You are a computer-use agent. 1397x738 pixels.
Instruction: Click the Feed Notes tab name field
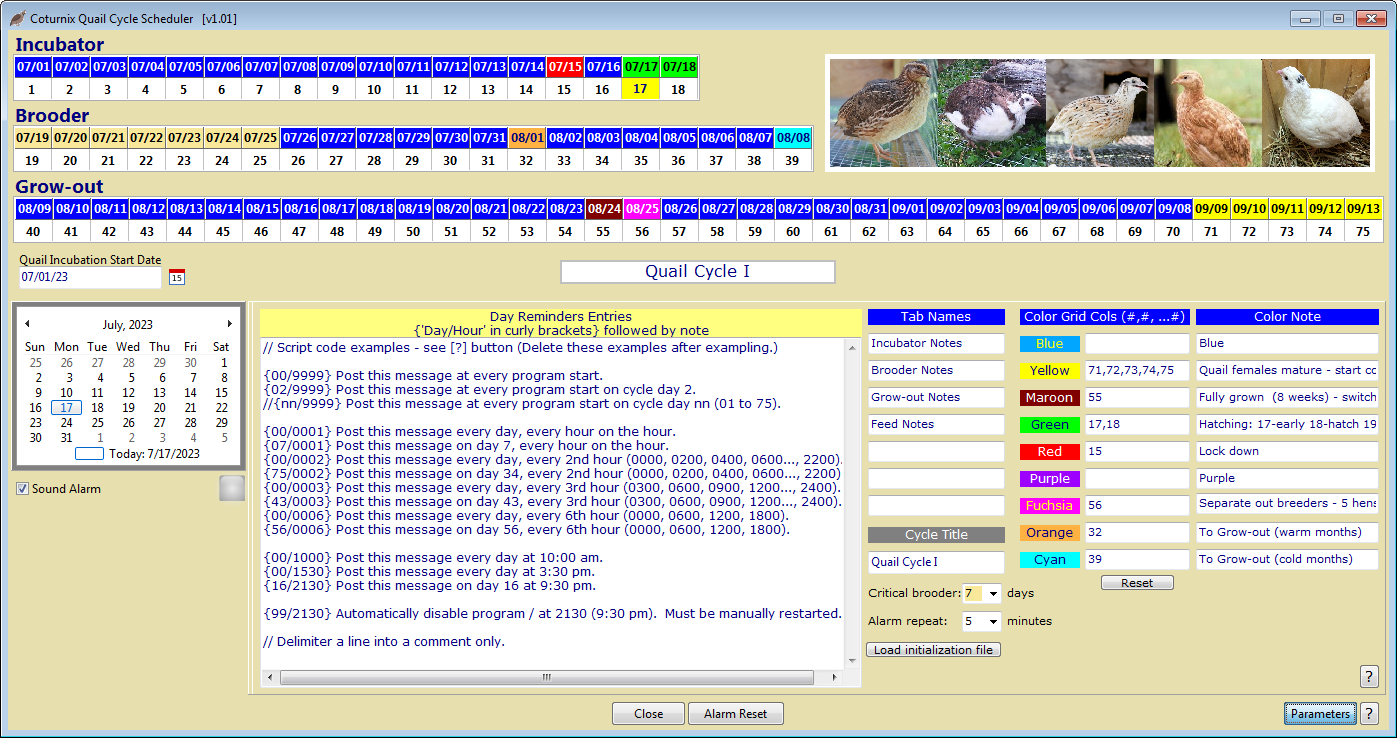click(935, 424)
